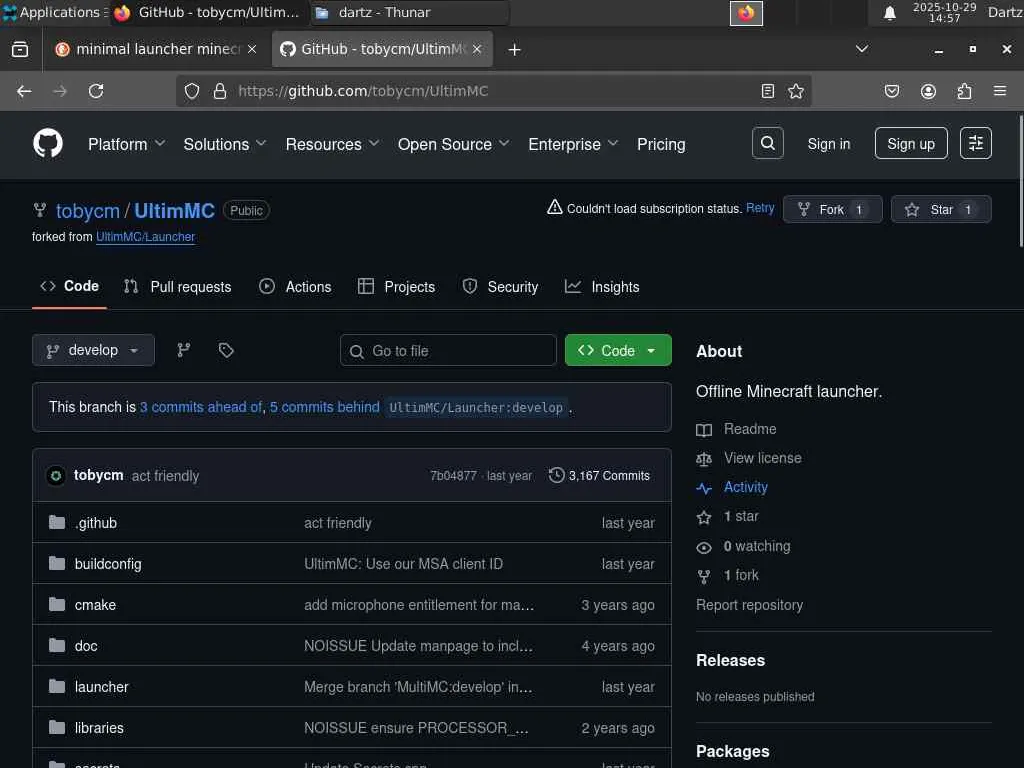Open the appearance settings sliders icon
Screen dimensions: 1024x768
click(x=976, y=143)
